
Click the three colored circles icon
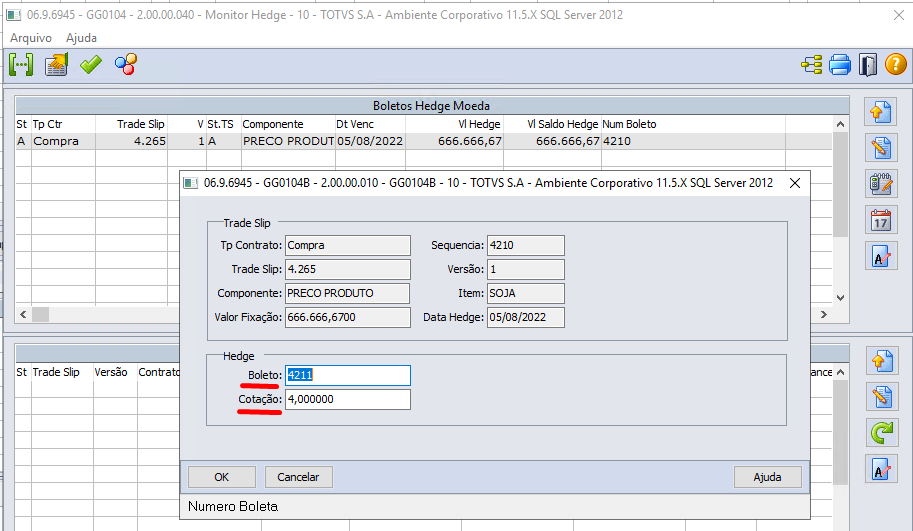click(126, 65)
